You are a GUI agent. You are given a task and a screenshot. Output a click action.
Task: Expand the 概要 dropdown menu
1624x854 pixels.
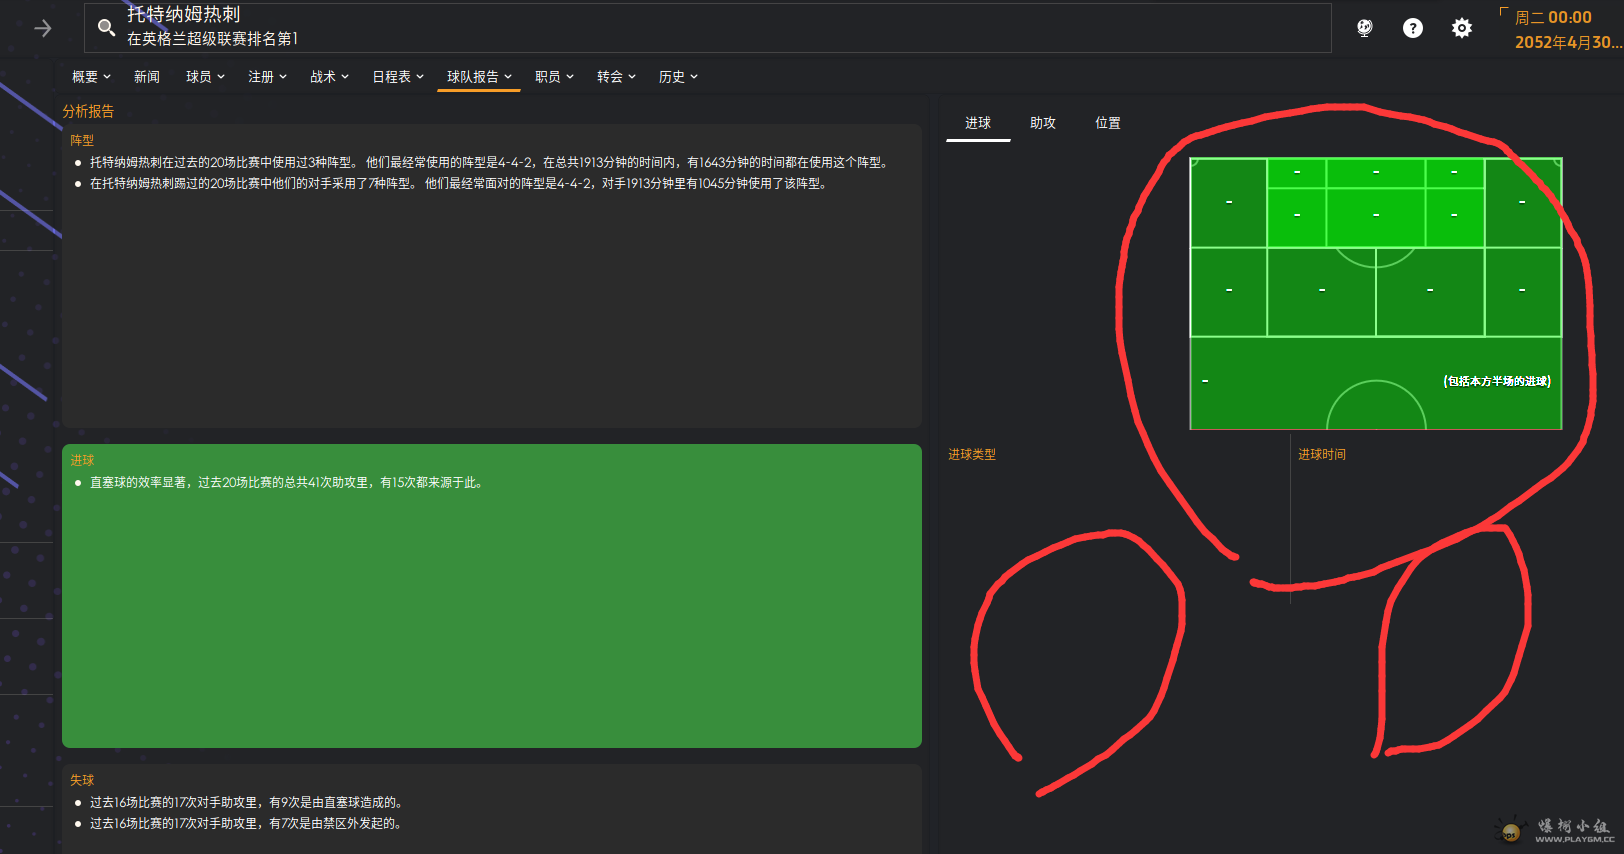(91, 77)
